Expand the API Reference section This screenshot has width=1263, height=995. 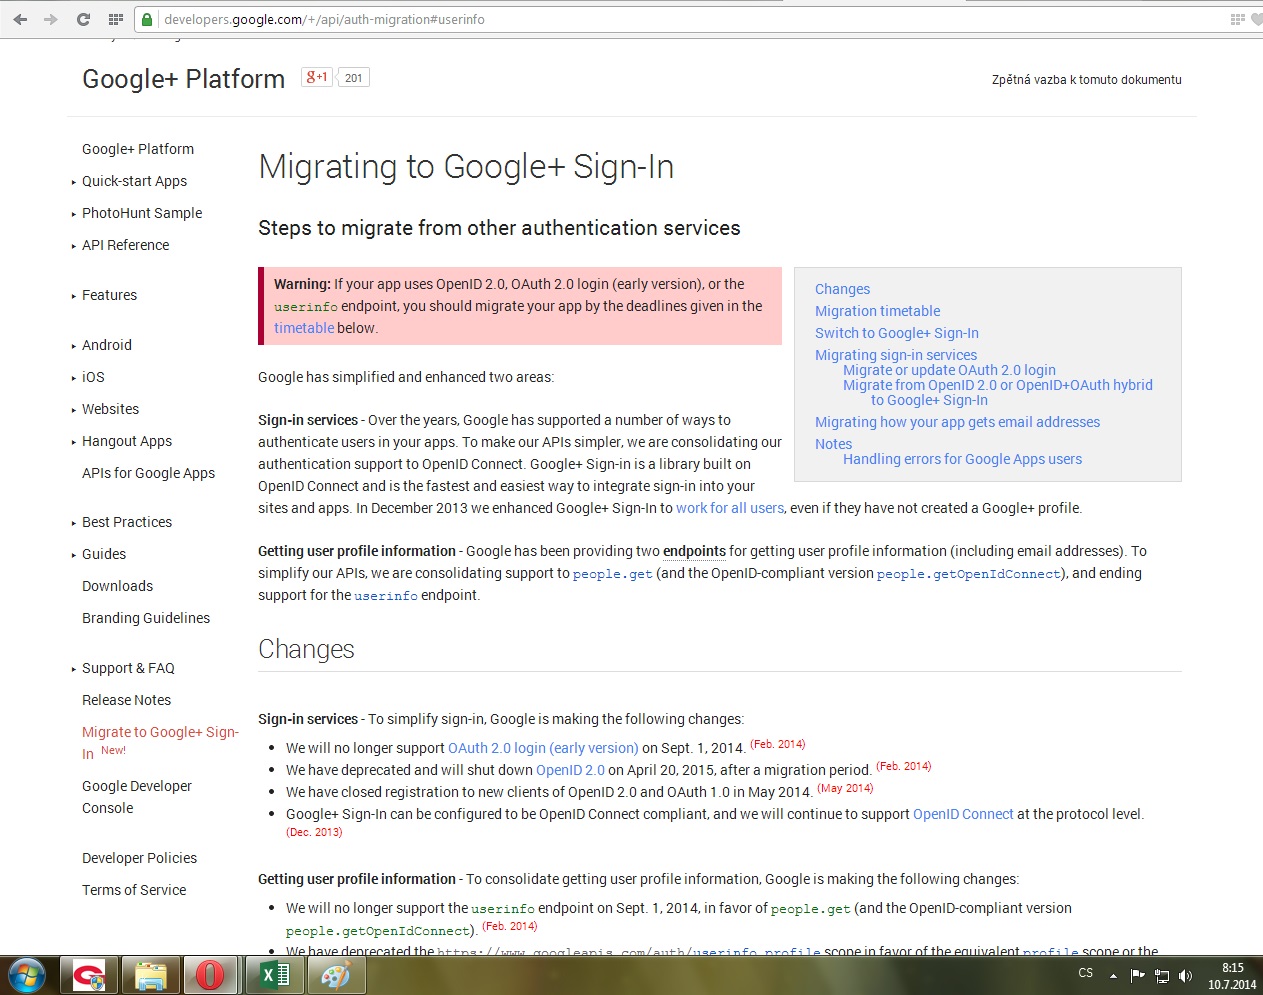point(125,245)
